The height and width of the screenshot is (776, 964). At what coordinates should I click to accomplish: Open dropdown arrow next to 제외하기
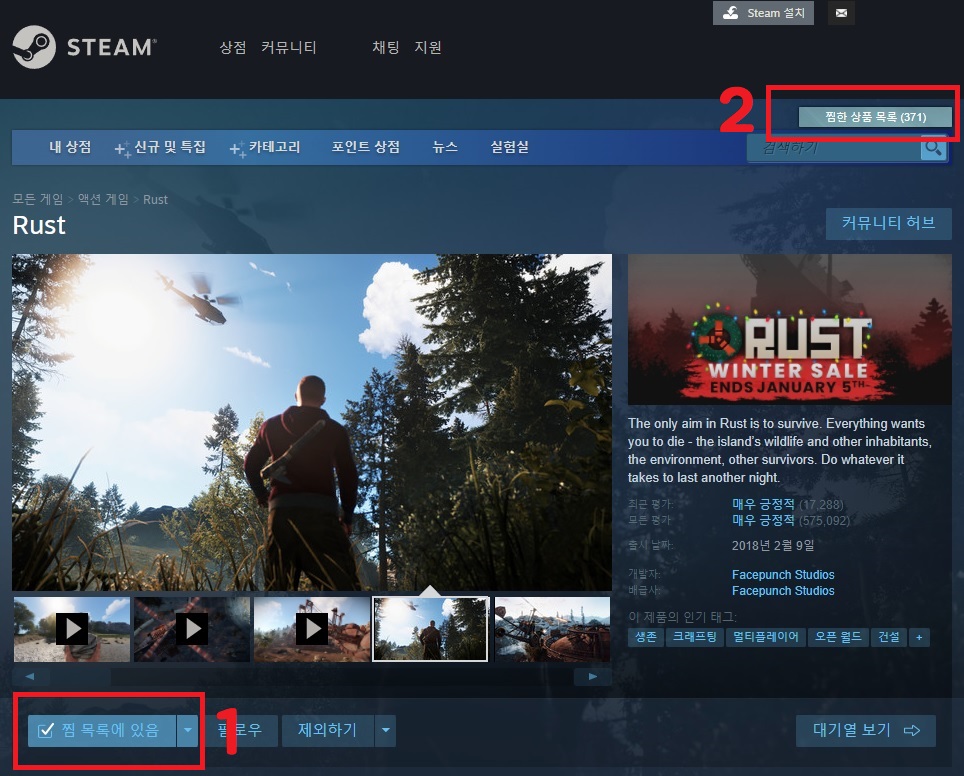385,730
